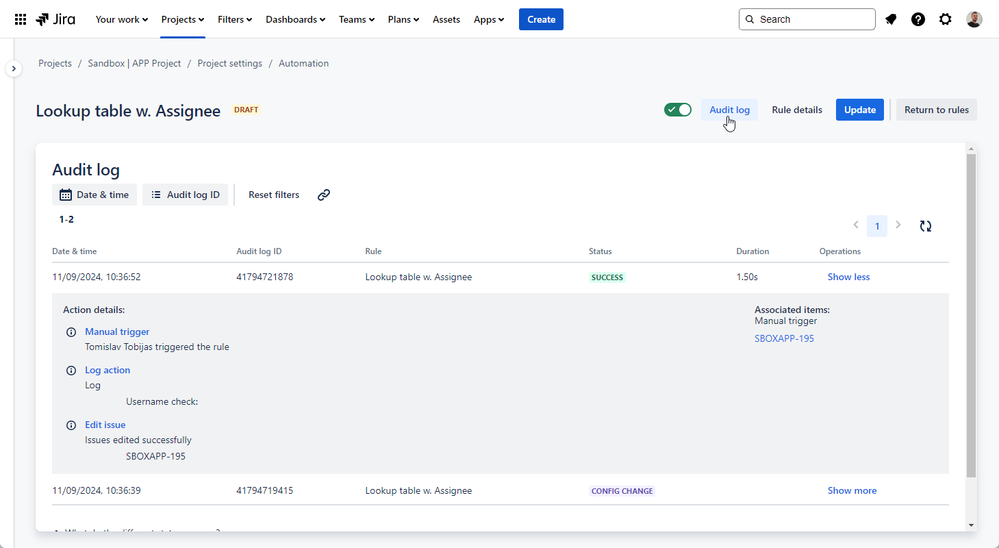Viewport: 999px width, 548px height.
Task: Click the audit log vertical scrollbar
Action: coord(971,315)
